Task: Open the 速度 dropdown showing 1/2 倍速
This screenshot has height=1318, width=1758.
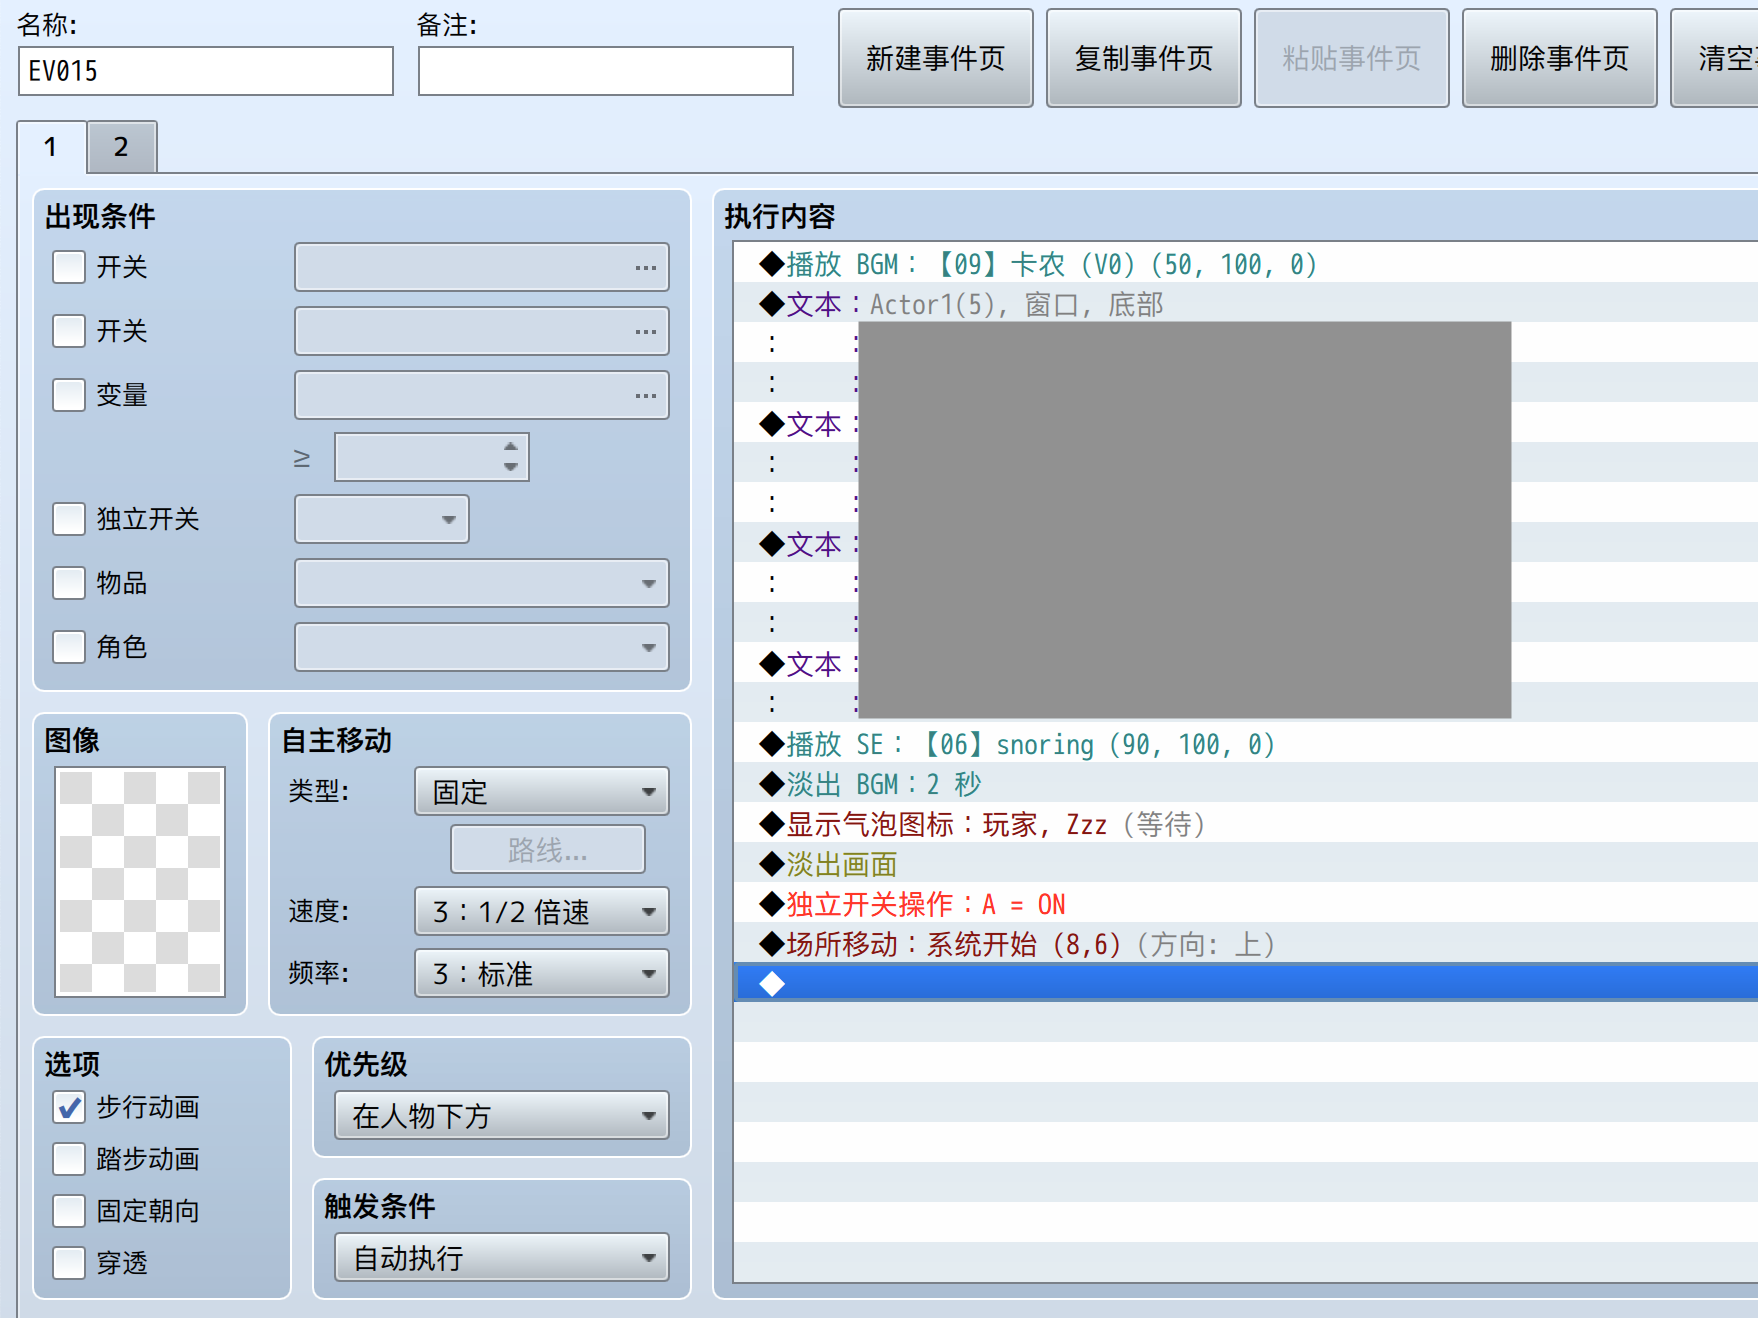Action: (x=542, y=911)
